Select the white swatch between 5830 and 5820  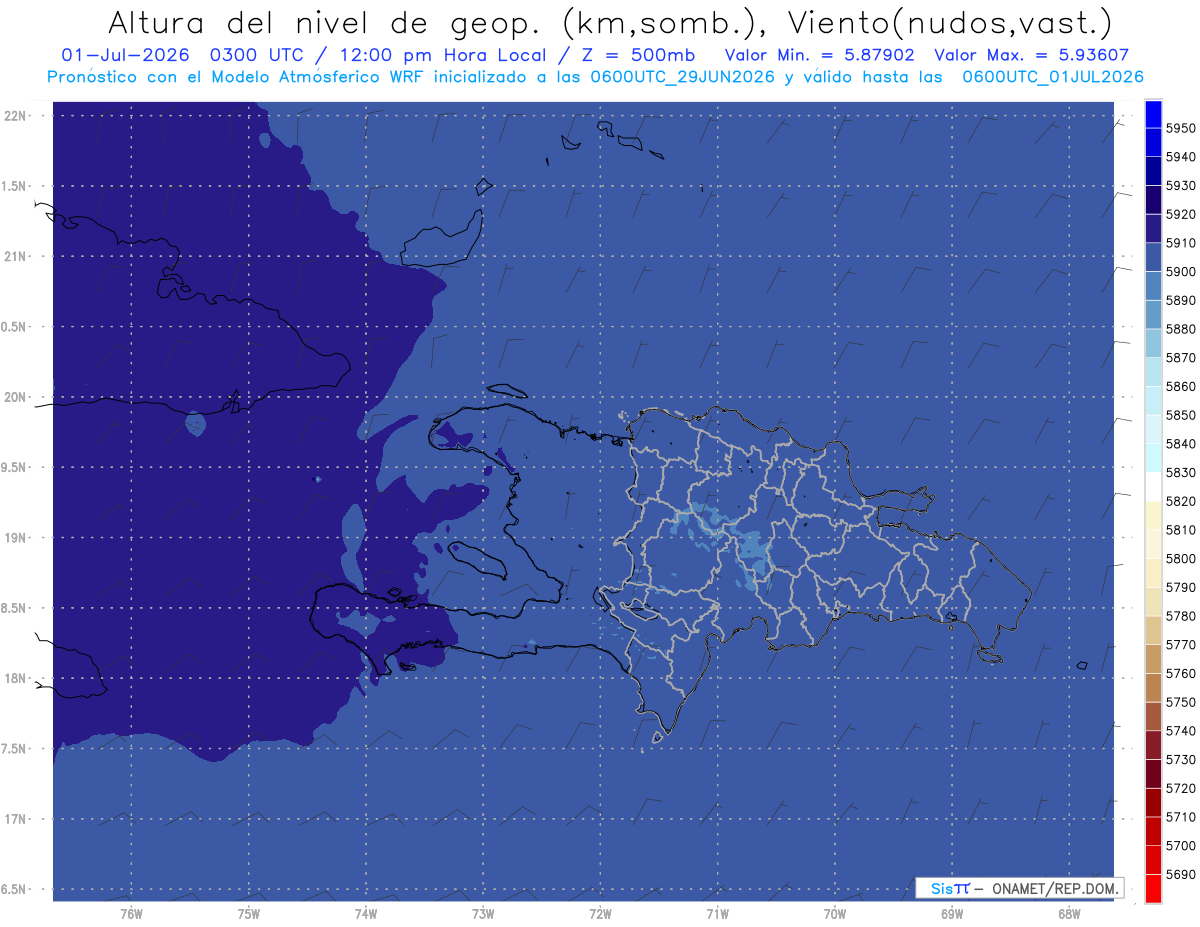(1153, 487)
